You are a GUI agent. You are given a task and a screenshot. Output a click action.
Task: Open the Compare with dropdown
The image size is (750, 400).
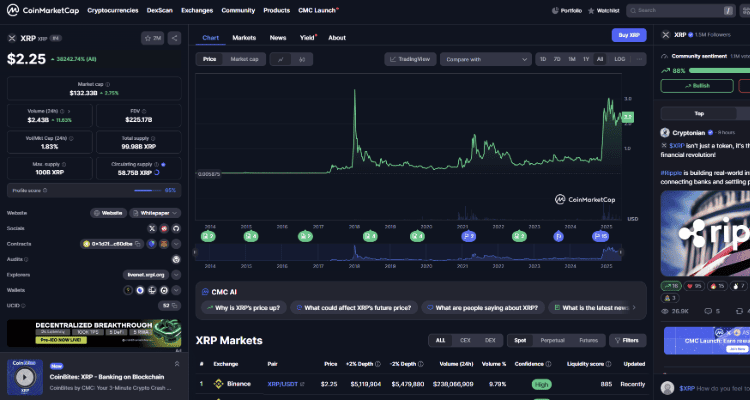[x=486, y=59]
